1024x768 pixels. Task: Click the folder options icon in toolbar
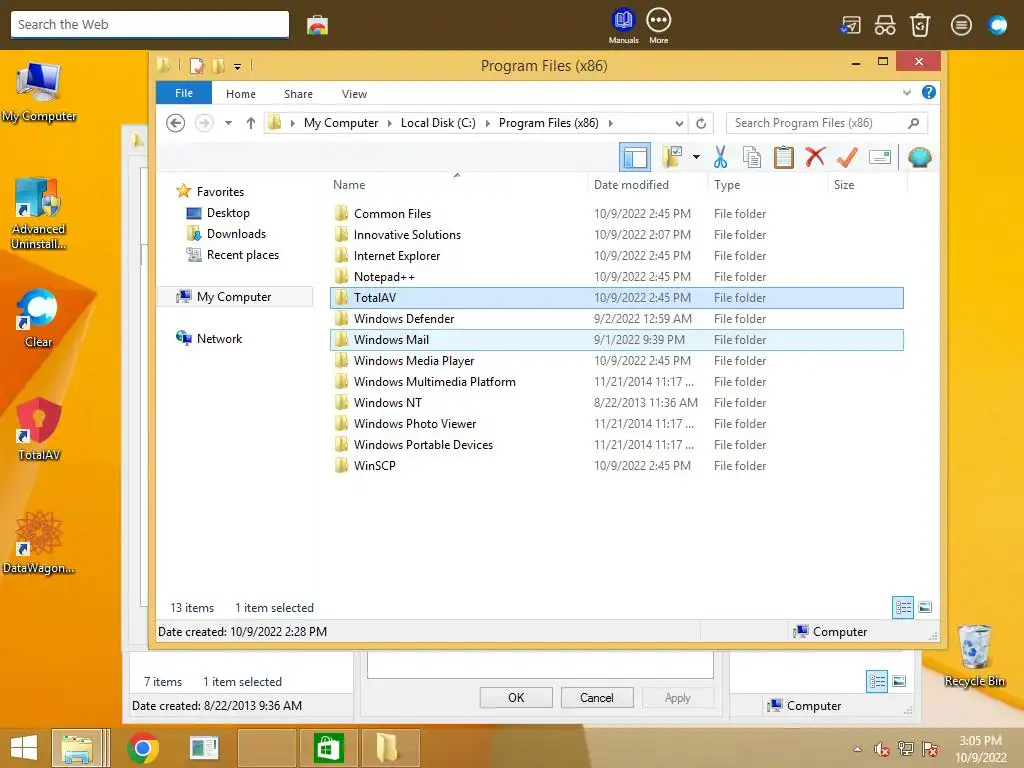tap(672, 157)
